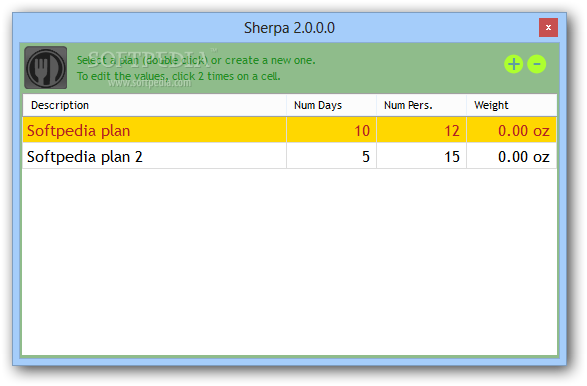Click the green plus icon to add plan

[513, 64]
